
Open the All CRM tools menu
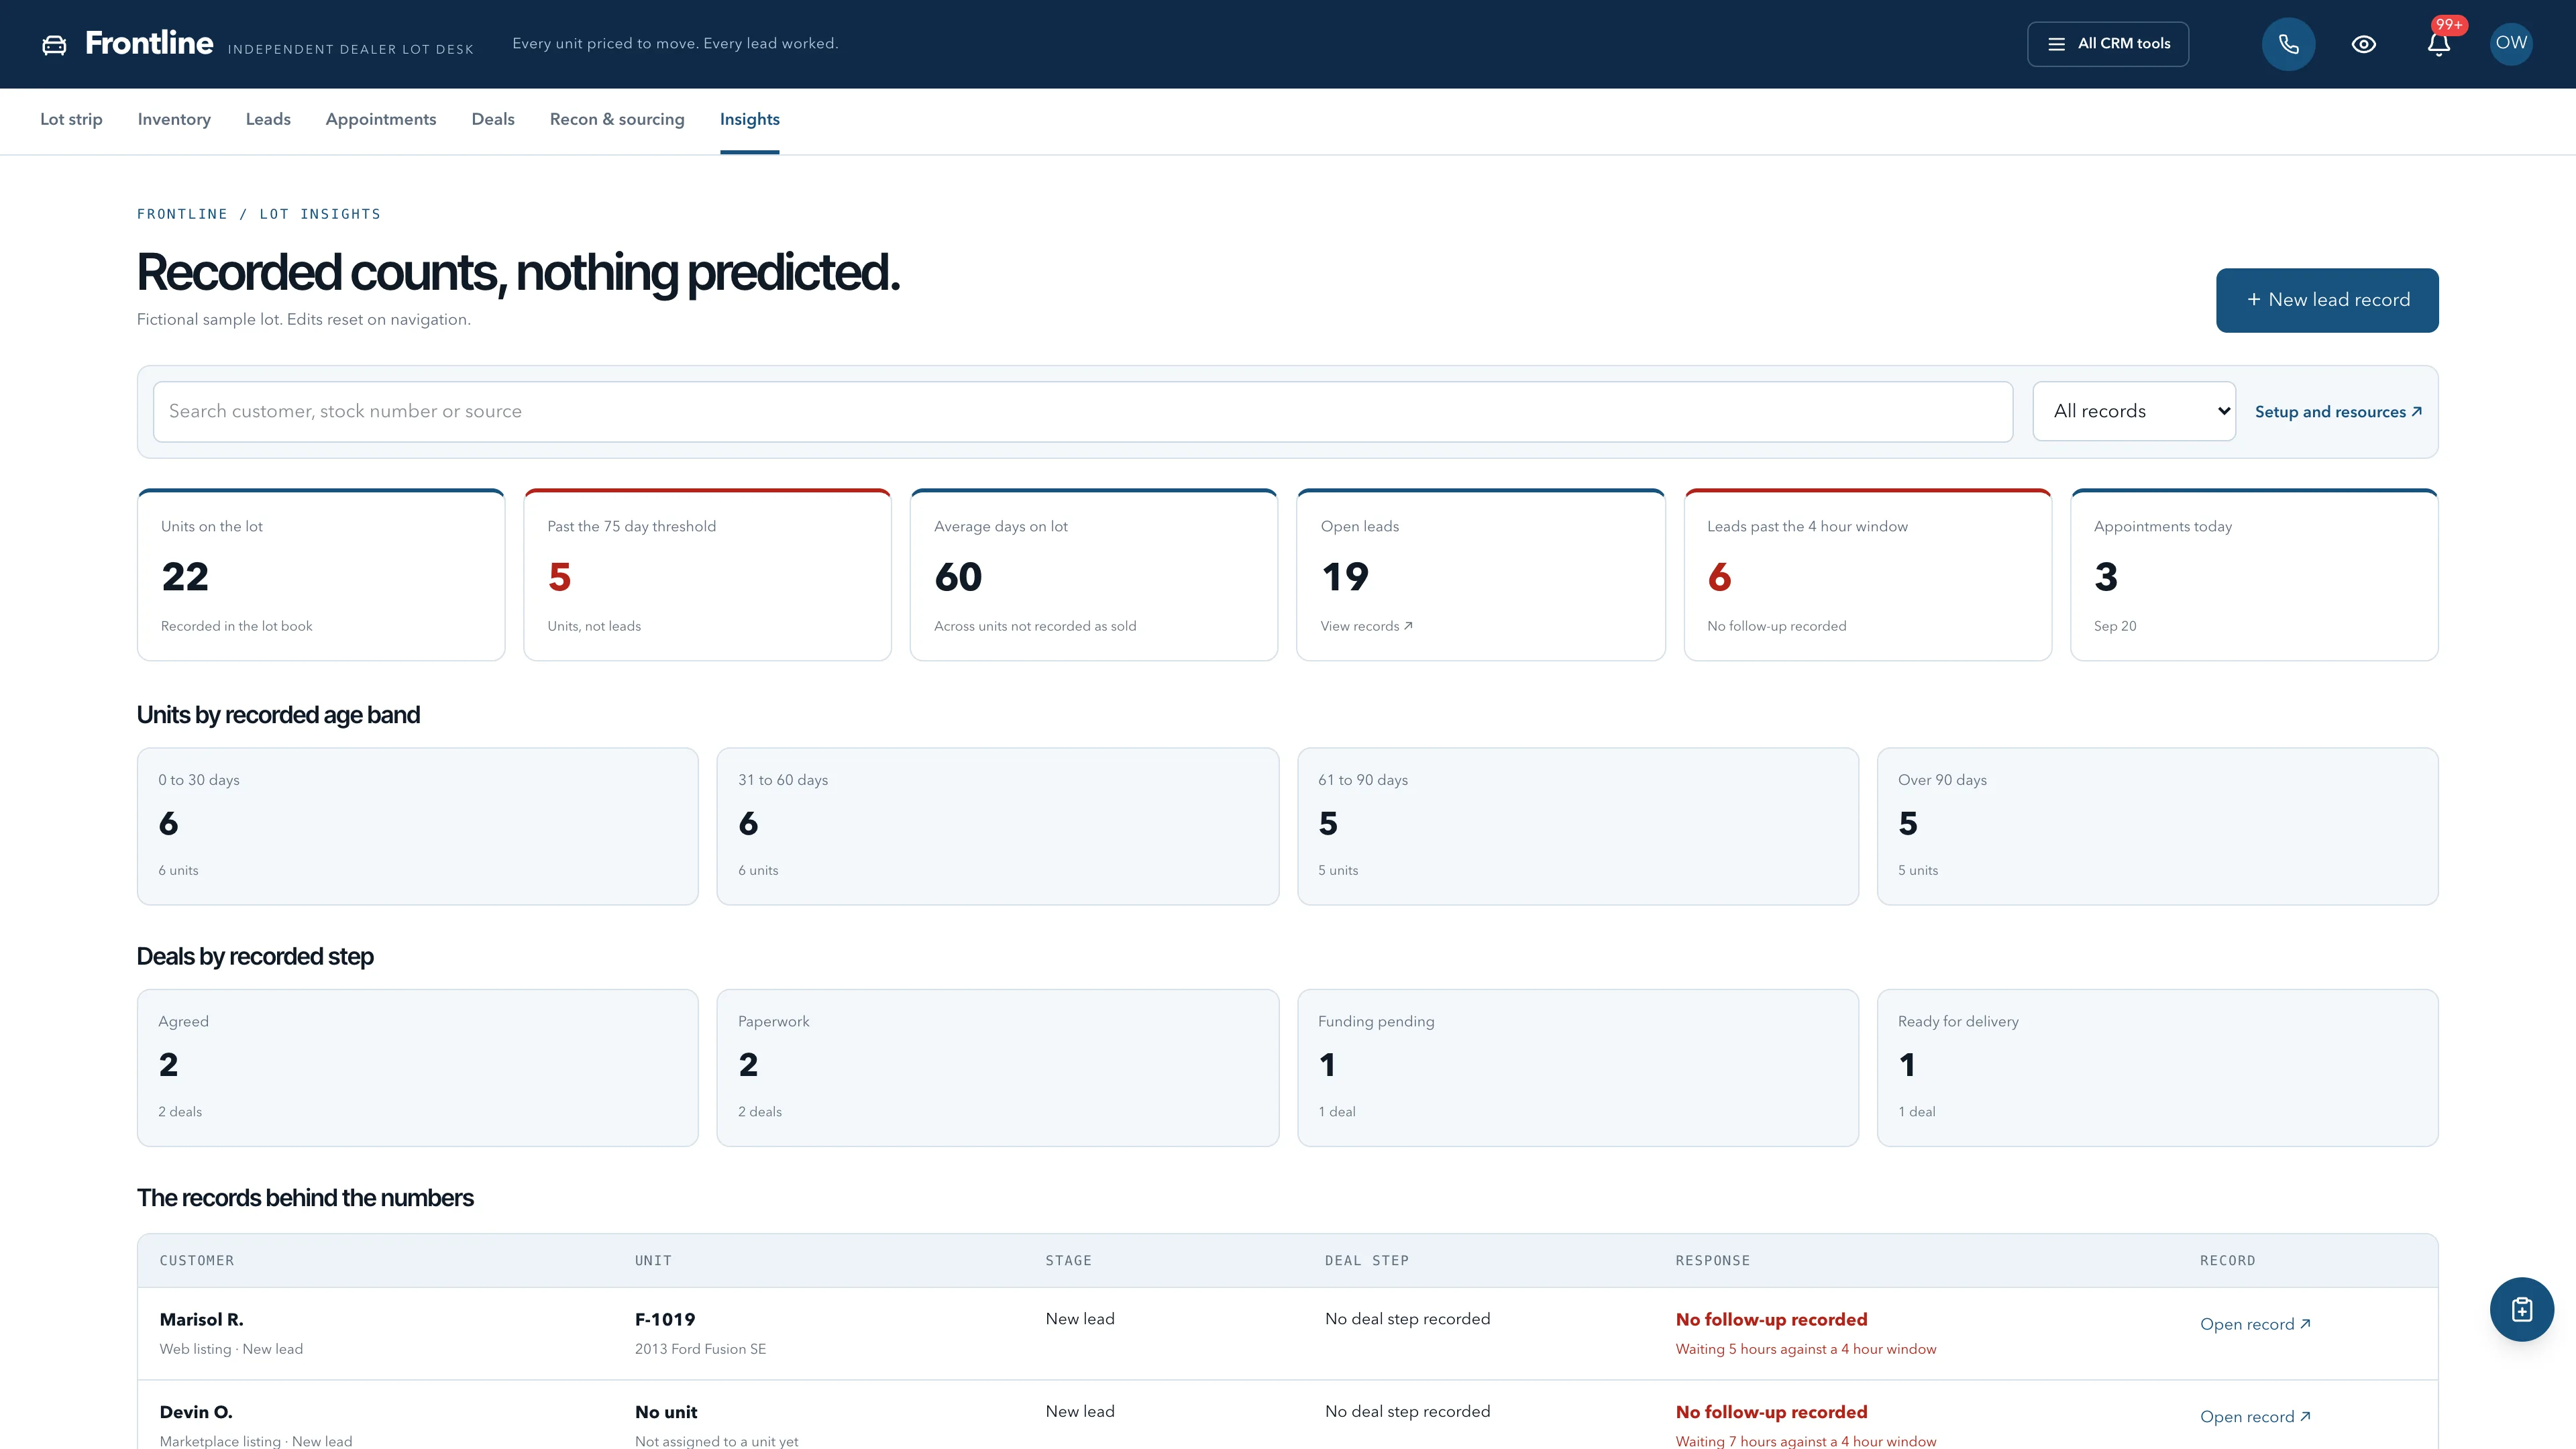click(2108, 44)
